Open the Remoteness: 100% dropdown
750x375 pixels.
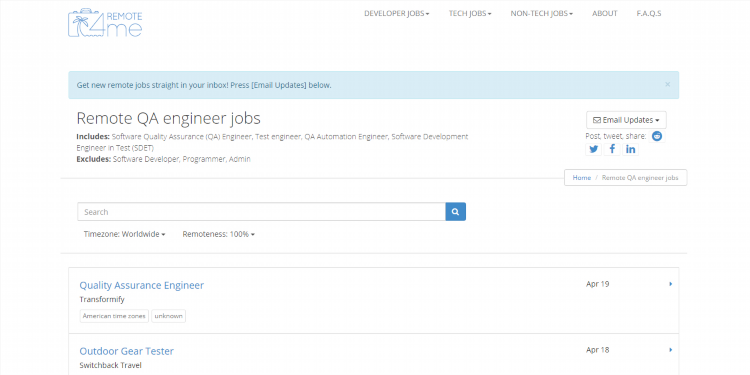pos(219,234)
